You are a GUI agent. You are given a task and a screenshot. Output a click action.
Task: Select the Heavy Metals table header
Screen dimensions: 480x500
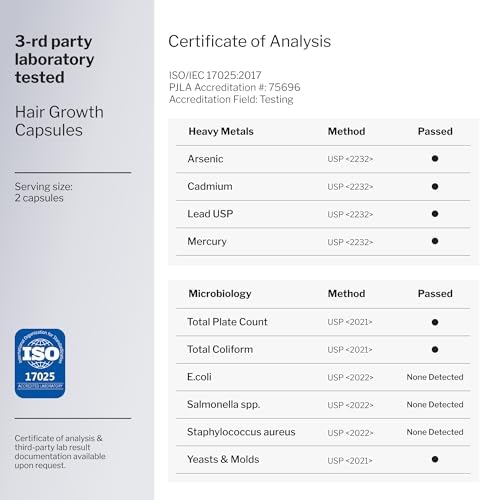(221, 131)
